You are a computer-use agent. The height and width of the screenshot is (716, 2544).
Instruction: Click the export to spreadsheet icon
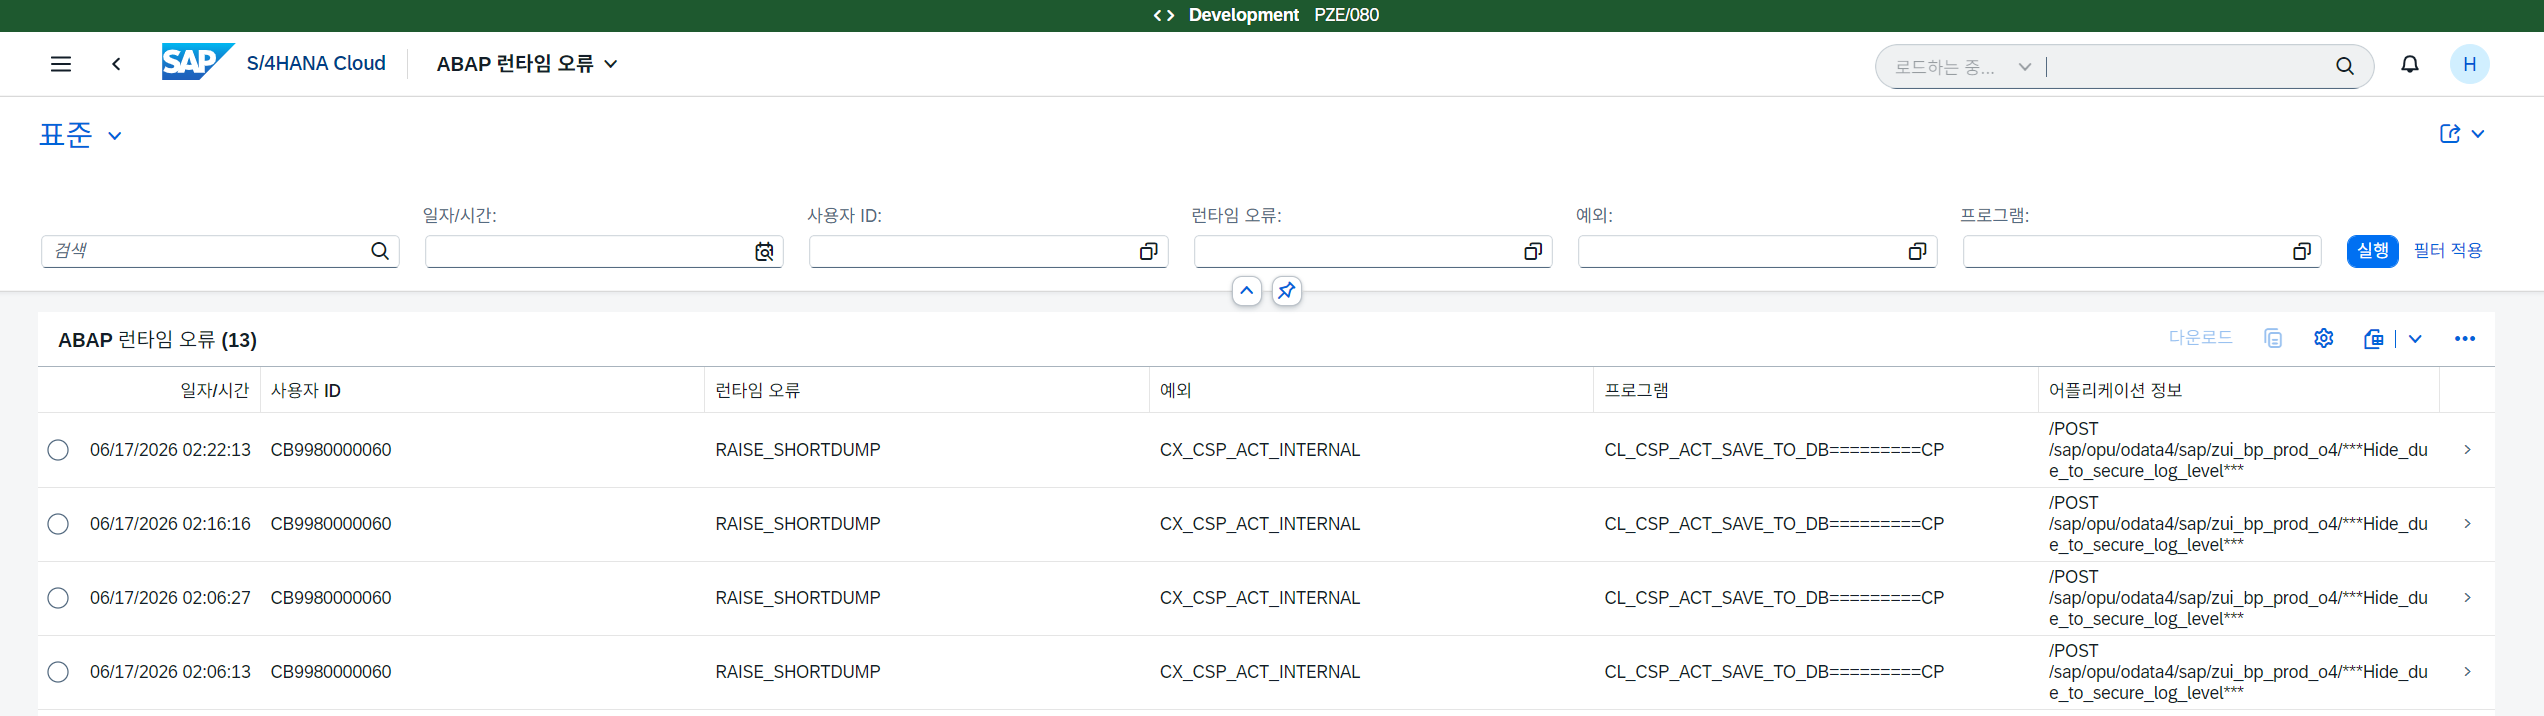point(2373,339)
